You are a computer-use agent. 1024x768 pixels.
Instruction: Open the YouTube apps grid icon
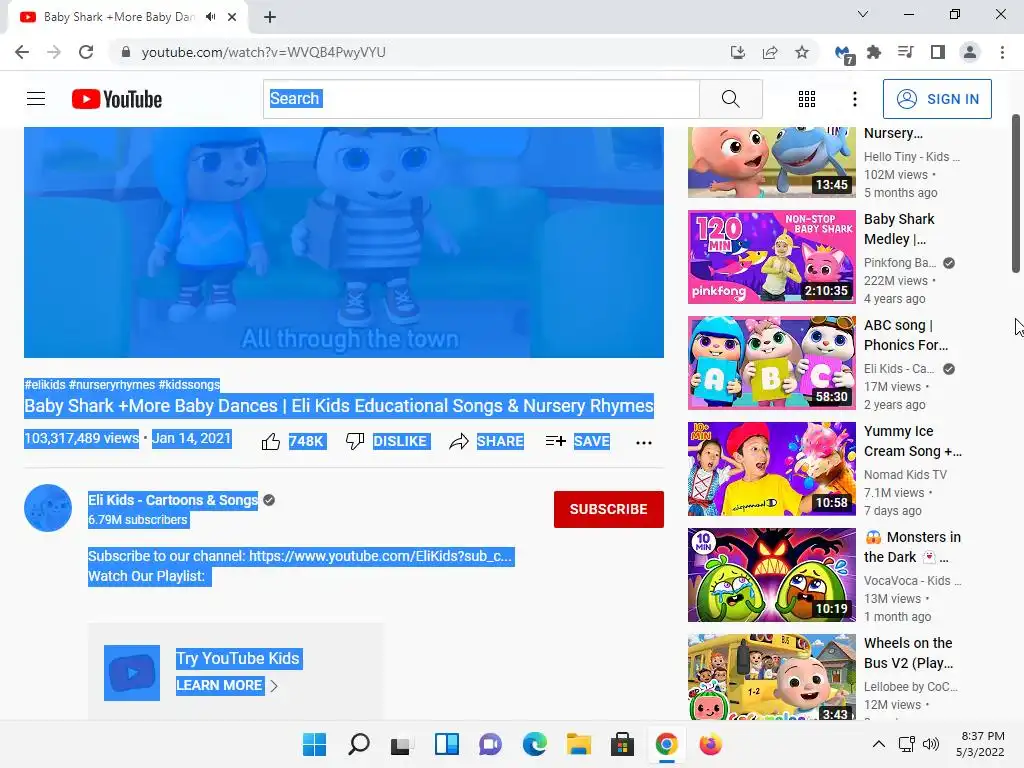pyautogui.click(x=807, y=99)
